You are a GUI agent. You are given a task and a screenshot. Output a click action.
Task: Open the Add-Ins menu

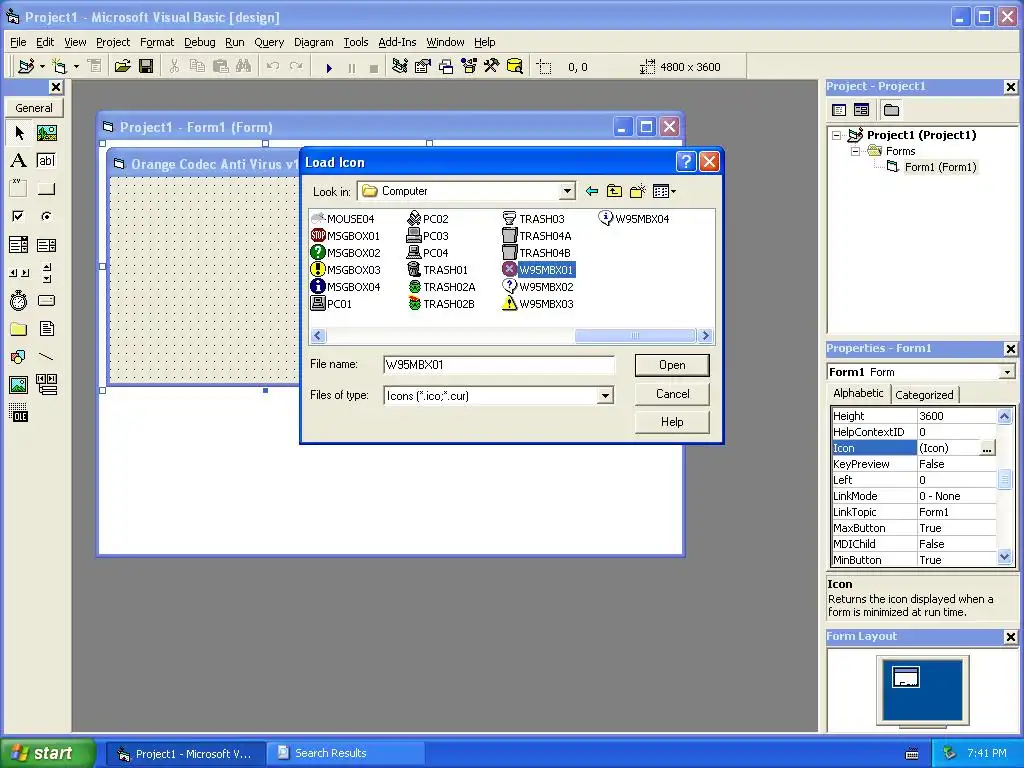tap(397, 42)
